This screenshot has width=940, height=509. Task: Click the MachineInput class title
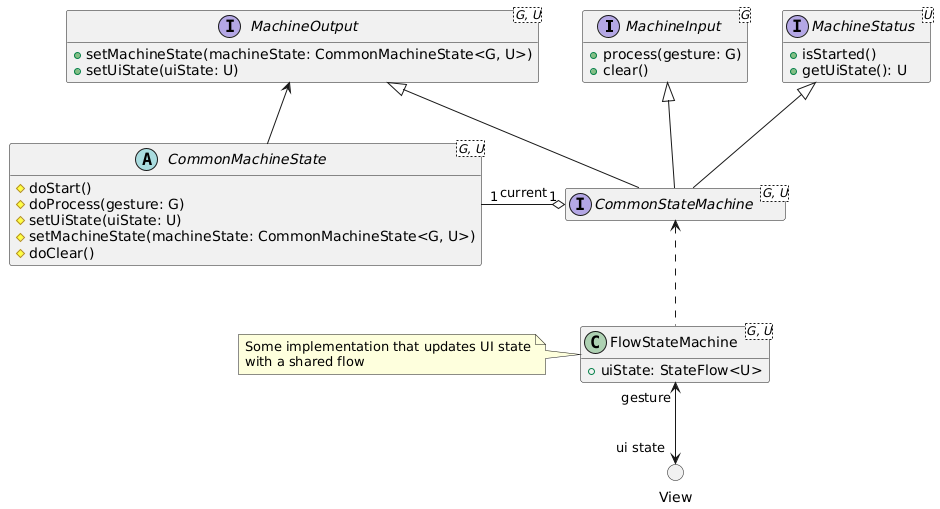click(x=673, y=26)
